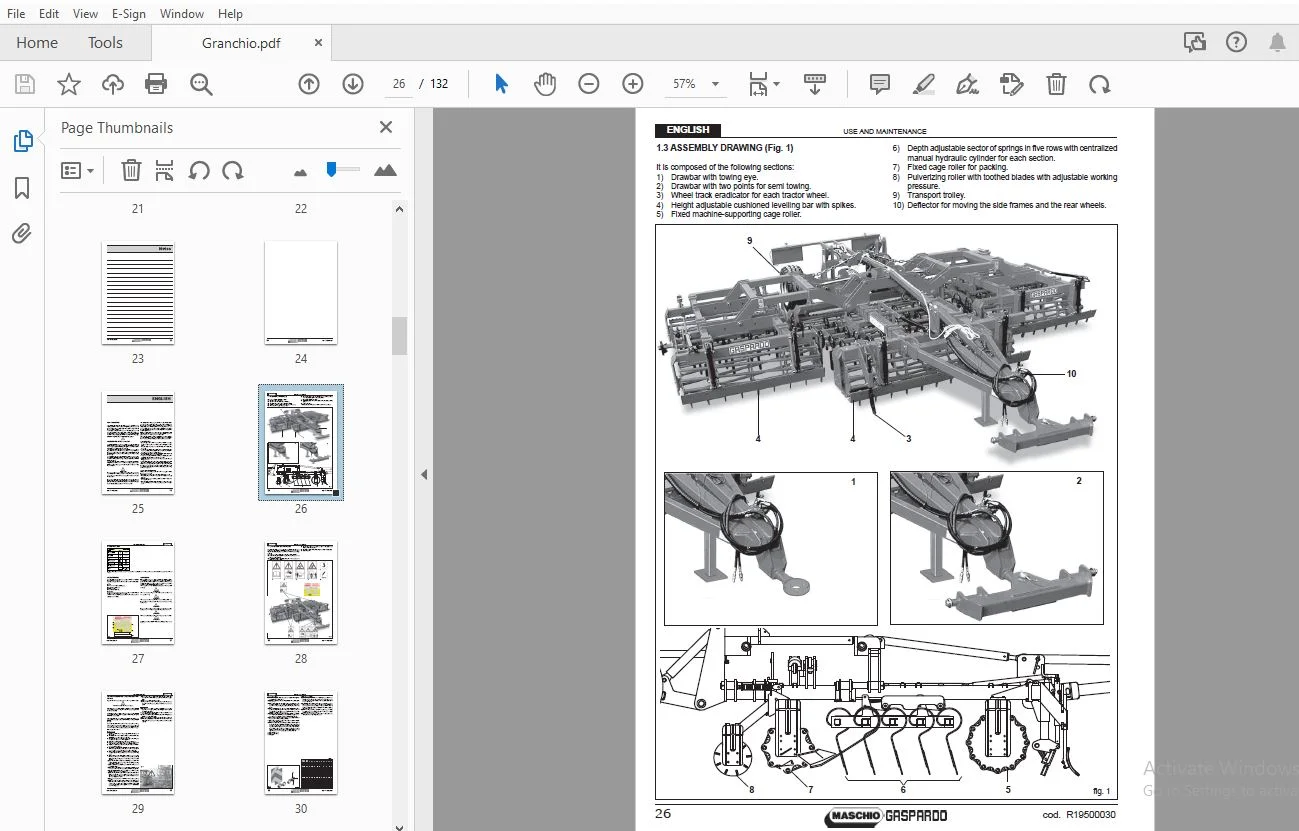Image resolution: width=1299 pixels, height=831 pixels.
Task: Open the E-Sign menu
Action: [129, 14]
